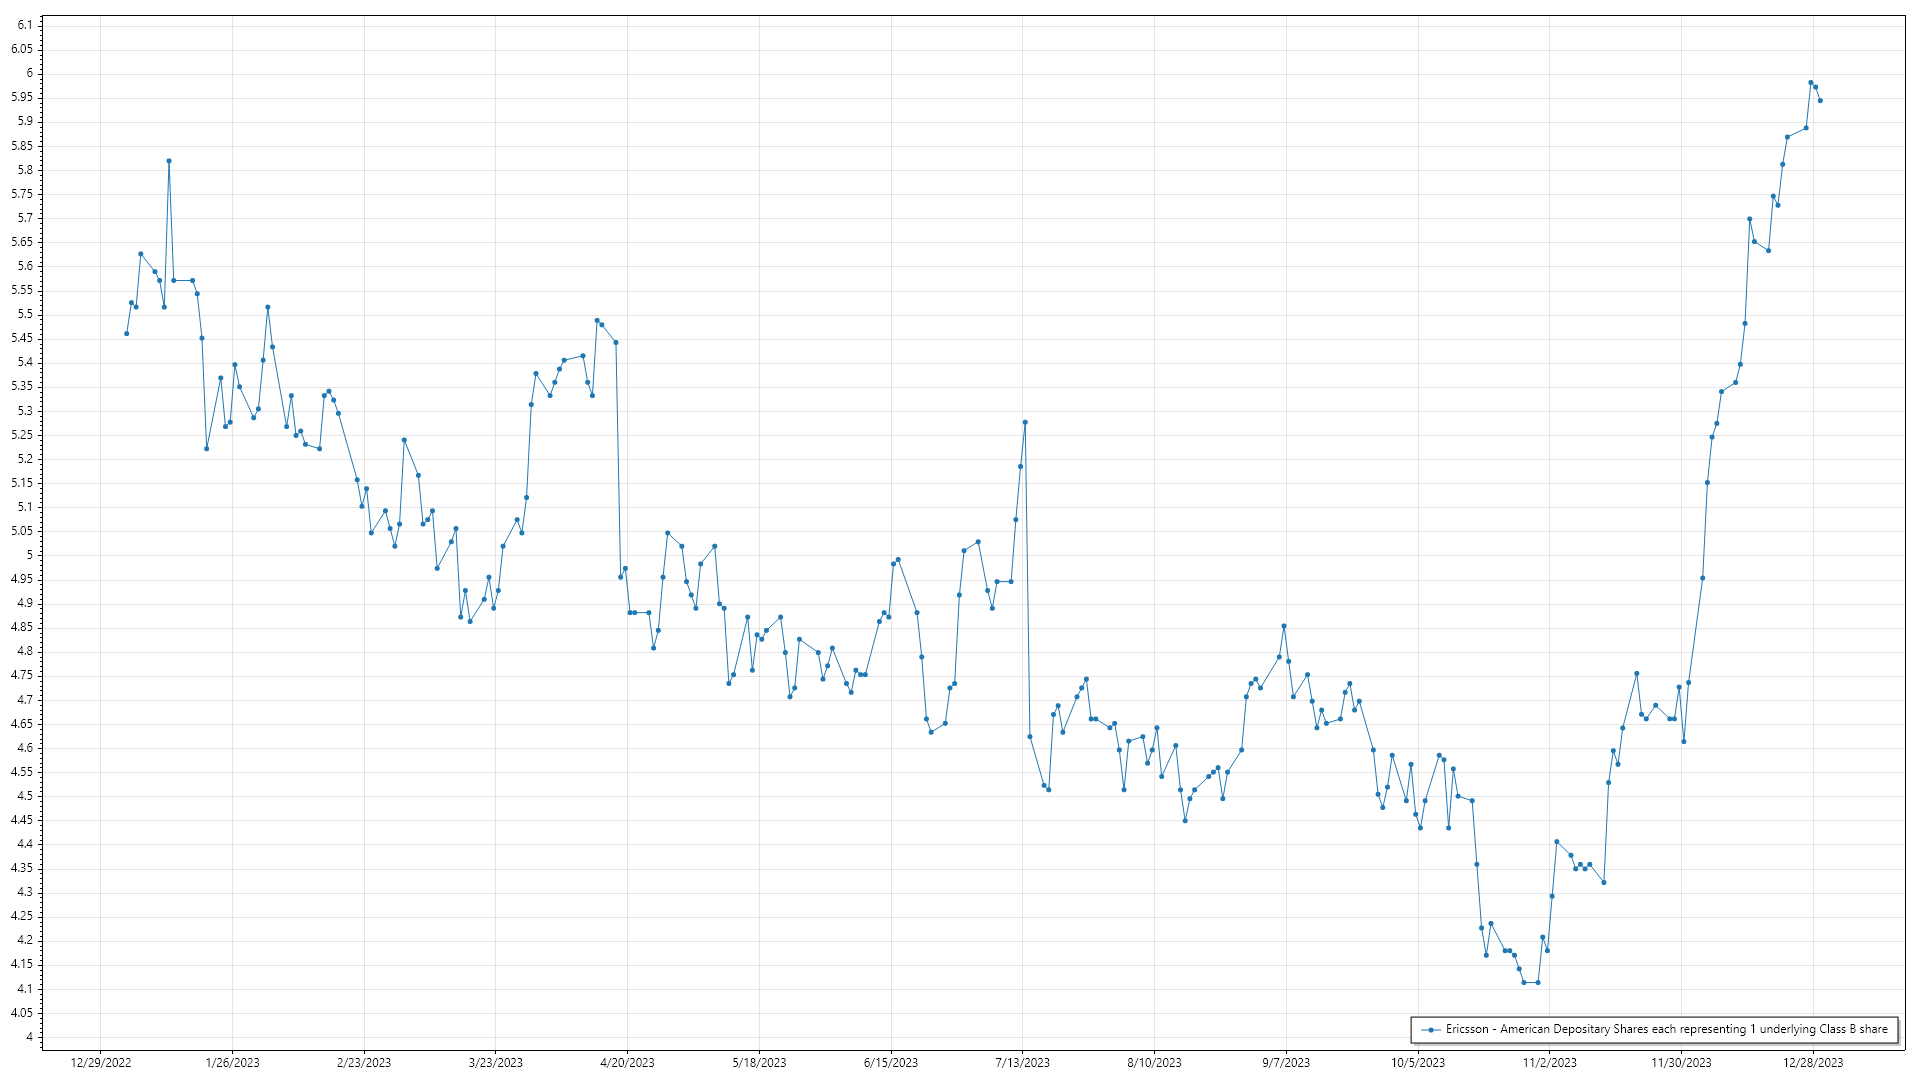Select the 10/5/2023 date label
Screen dimensions: 1920x1080
click(x=1418, y=1063)
